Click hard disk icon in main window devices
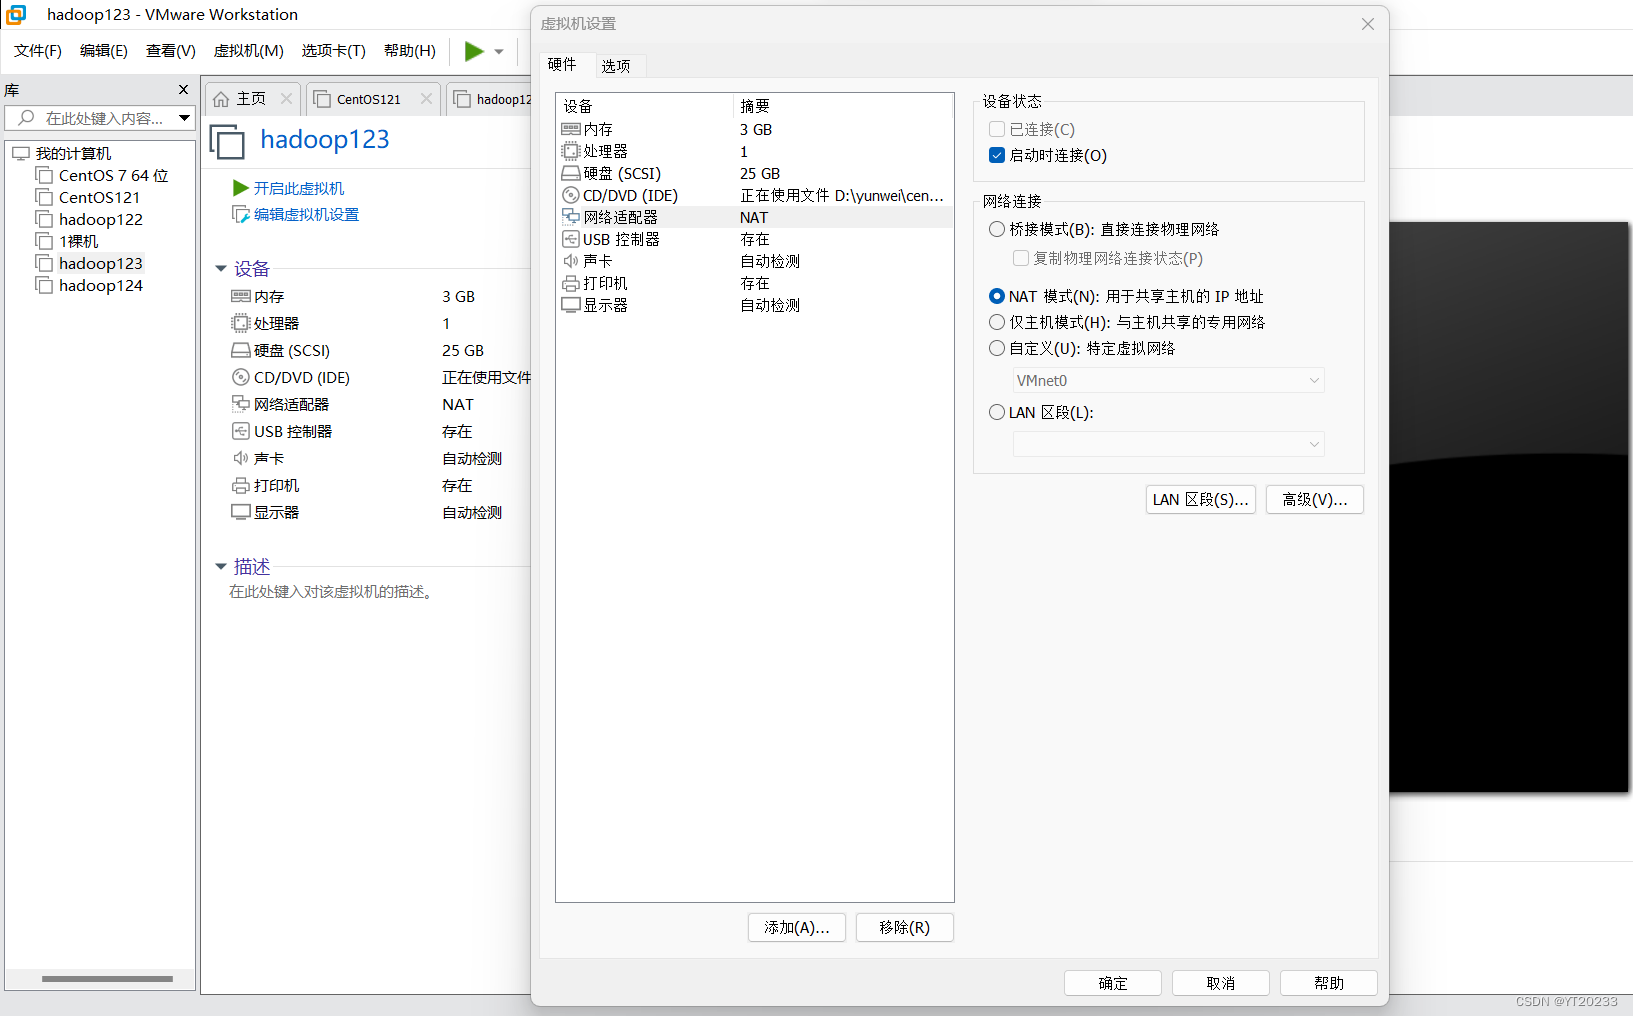 pos(241,350)
